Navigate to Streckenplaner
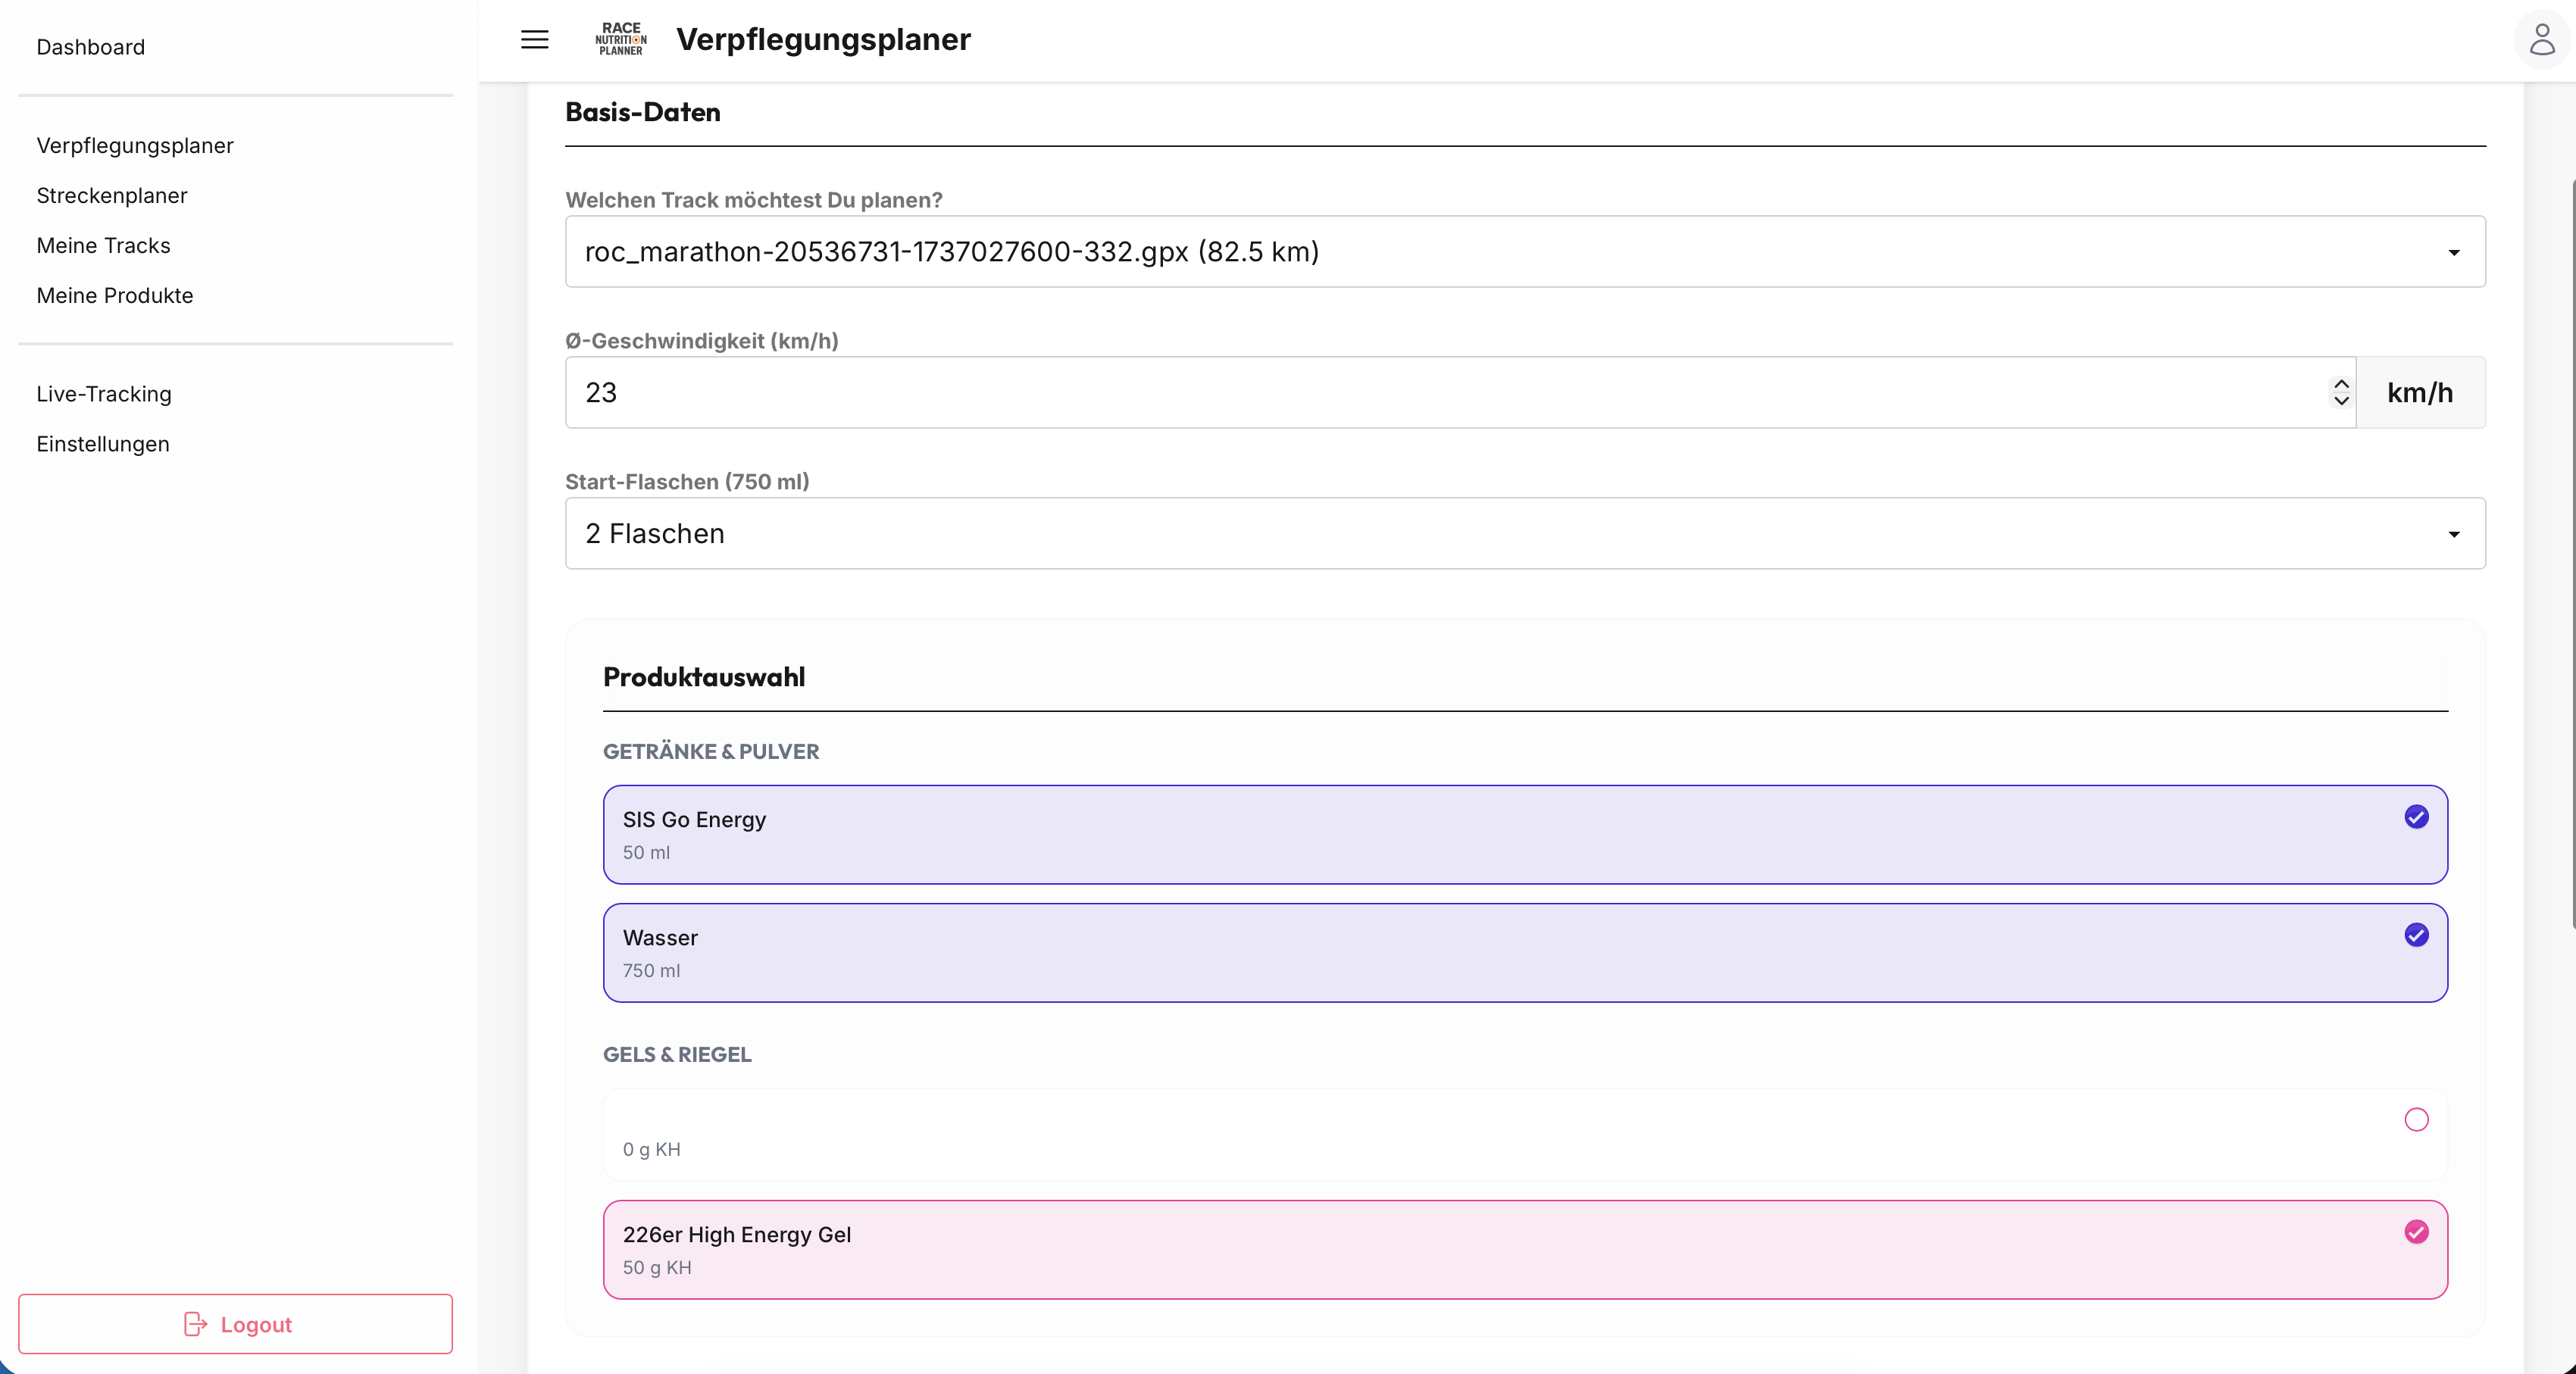Viewport: 2576px width, 1374px height. (x=111, y=195)
